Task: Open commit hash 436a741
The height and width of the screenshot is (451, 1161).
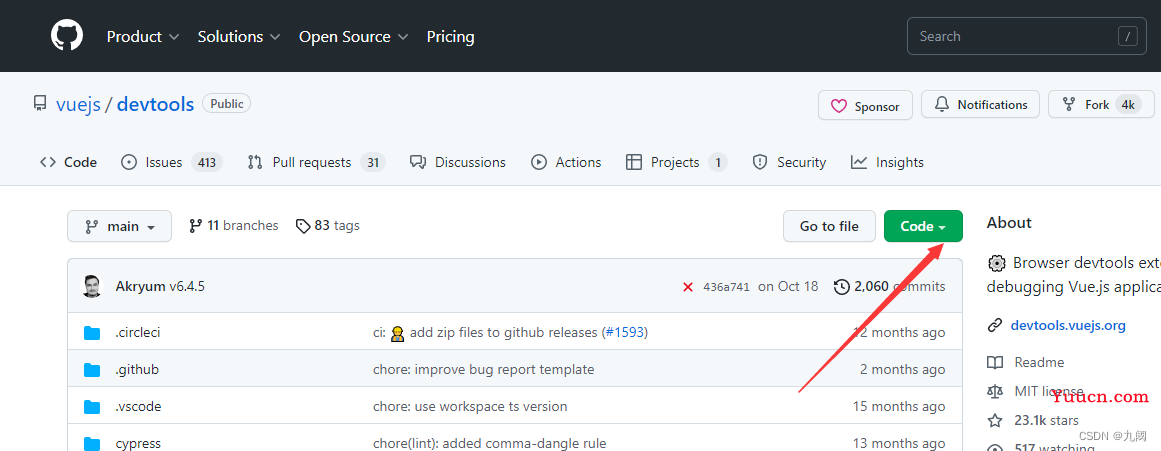Action: (x=726, y=287)
